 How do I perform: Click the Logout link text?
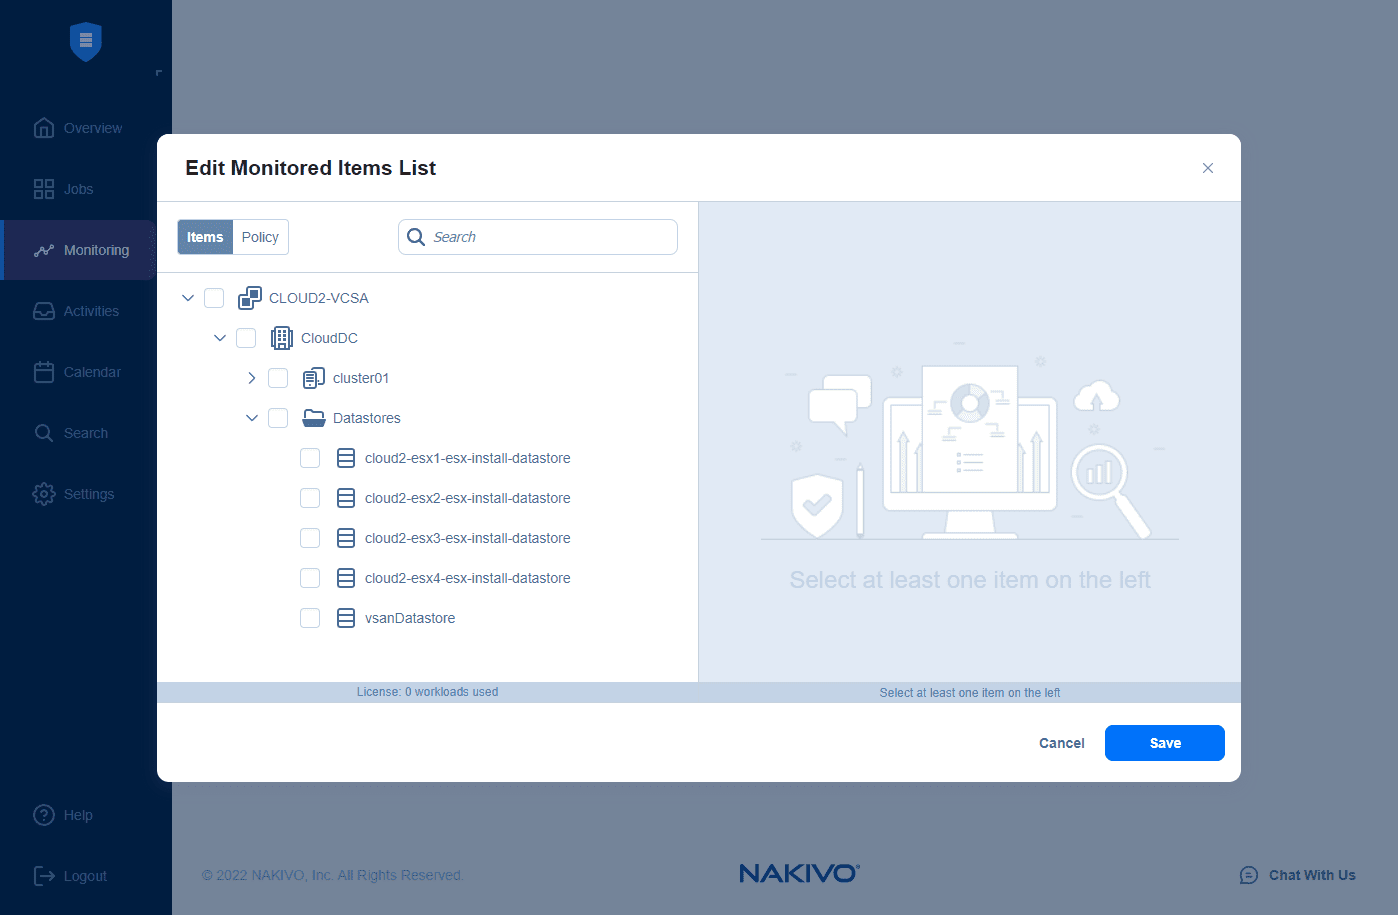pyautogui.click(x=85, y=876)
